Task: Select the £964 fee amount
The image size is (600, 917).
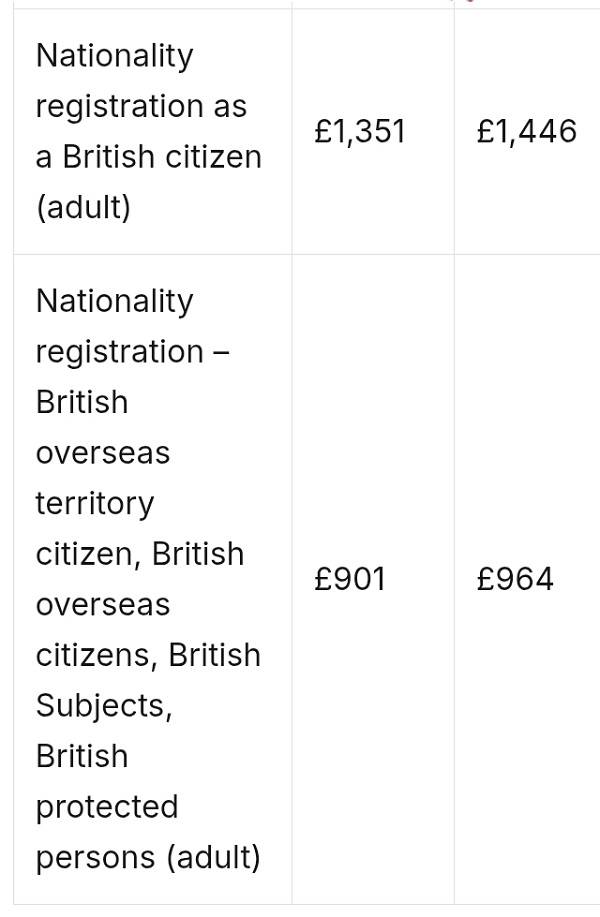Action: [515, 580]
